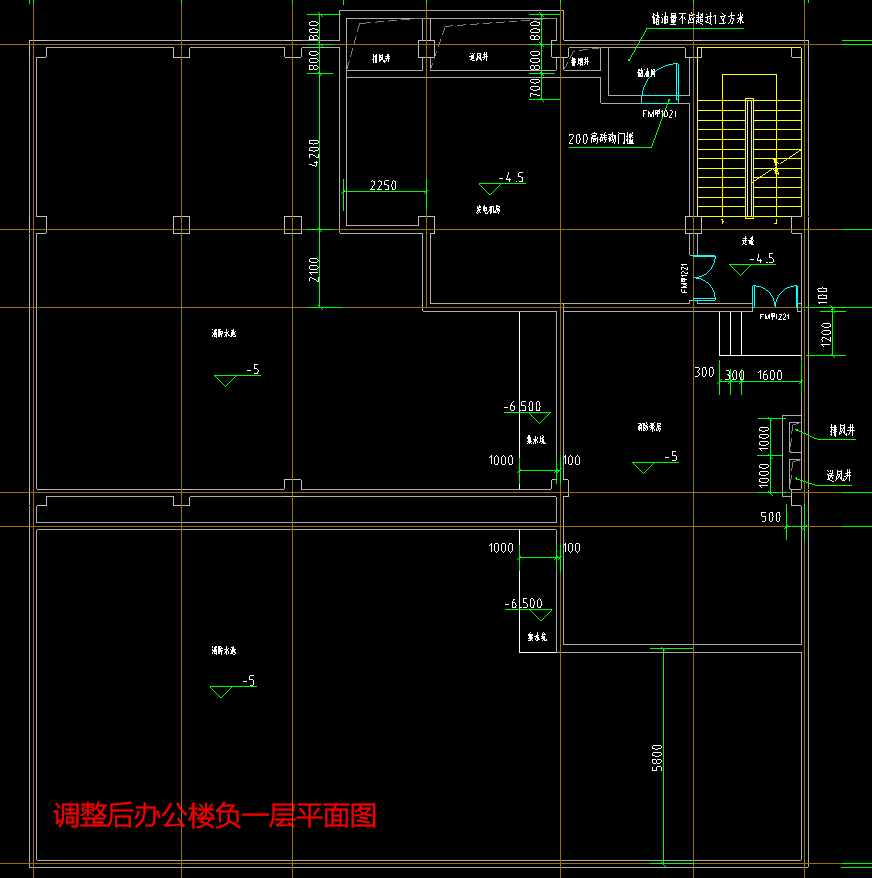Image resolution: width=872 pixels, height=878 pixels.
Task: Click the 排风井 label on right side
Action: 842,431
